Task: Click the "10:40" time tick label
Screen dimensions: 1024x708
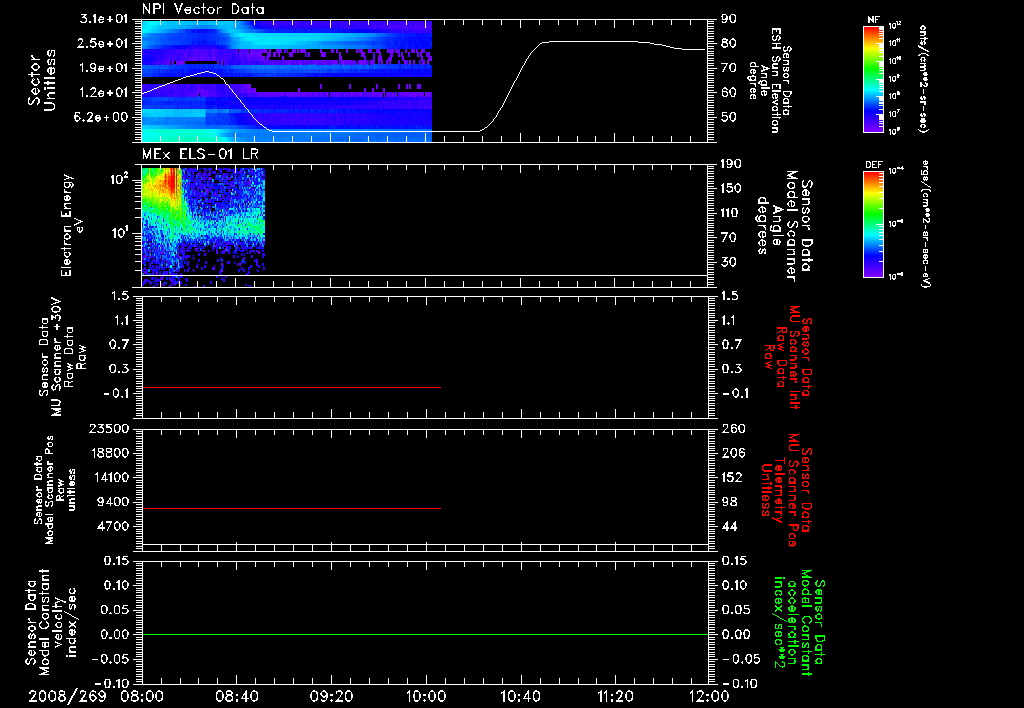Action: click(x=520, y=696)
